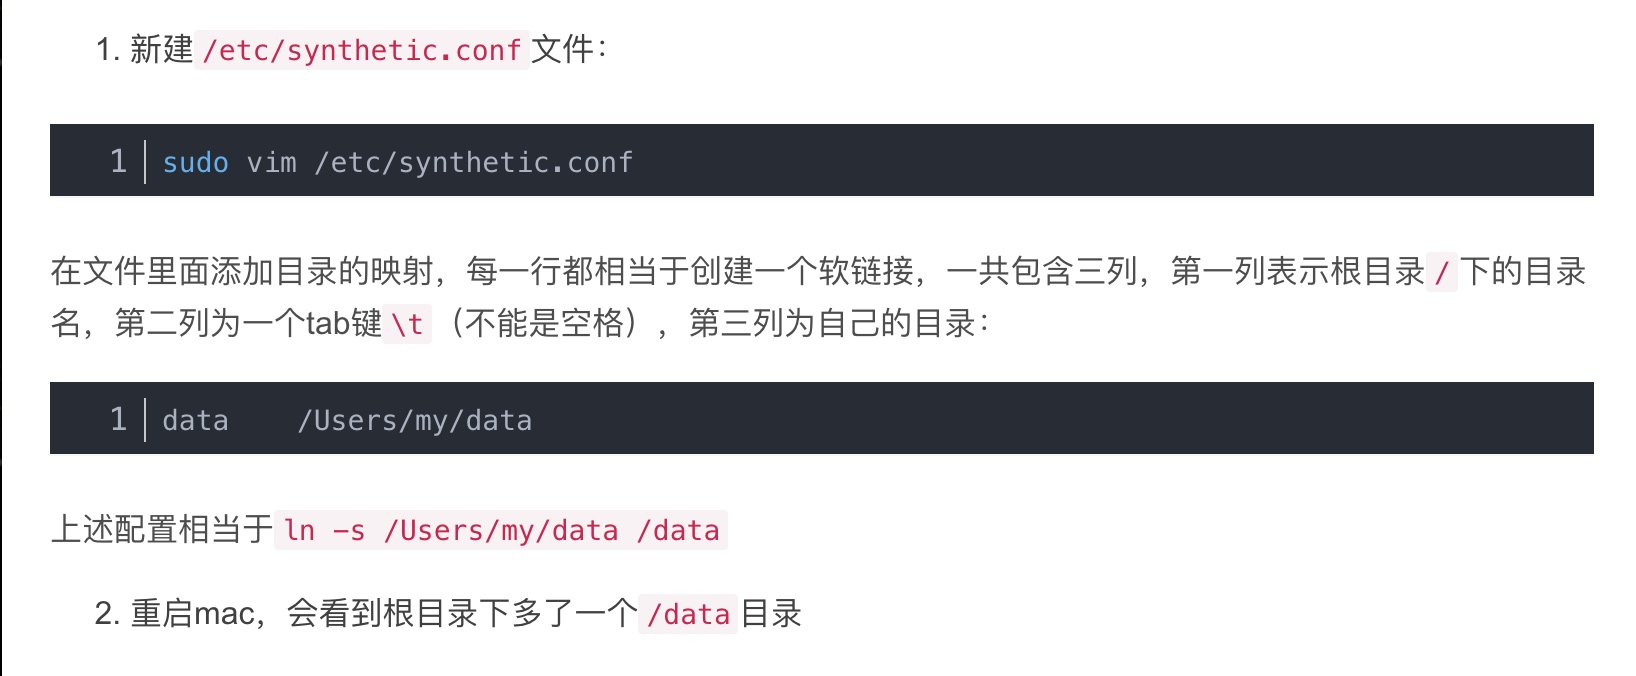Click the /data inline code in step 2
This screenshot has width=1636, height=676.
tap(688, 614)
